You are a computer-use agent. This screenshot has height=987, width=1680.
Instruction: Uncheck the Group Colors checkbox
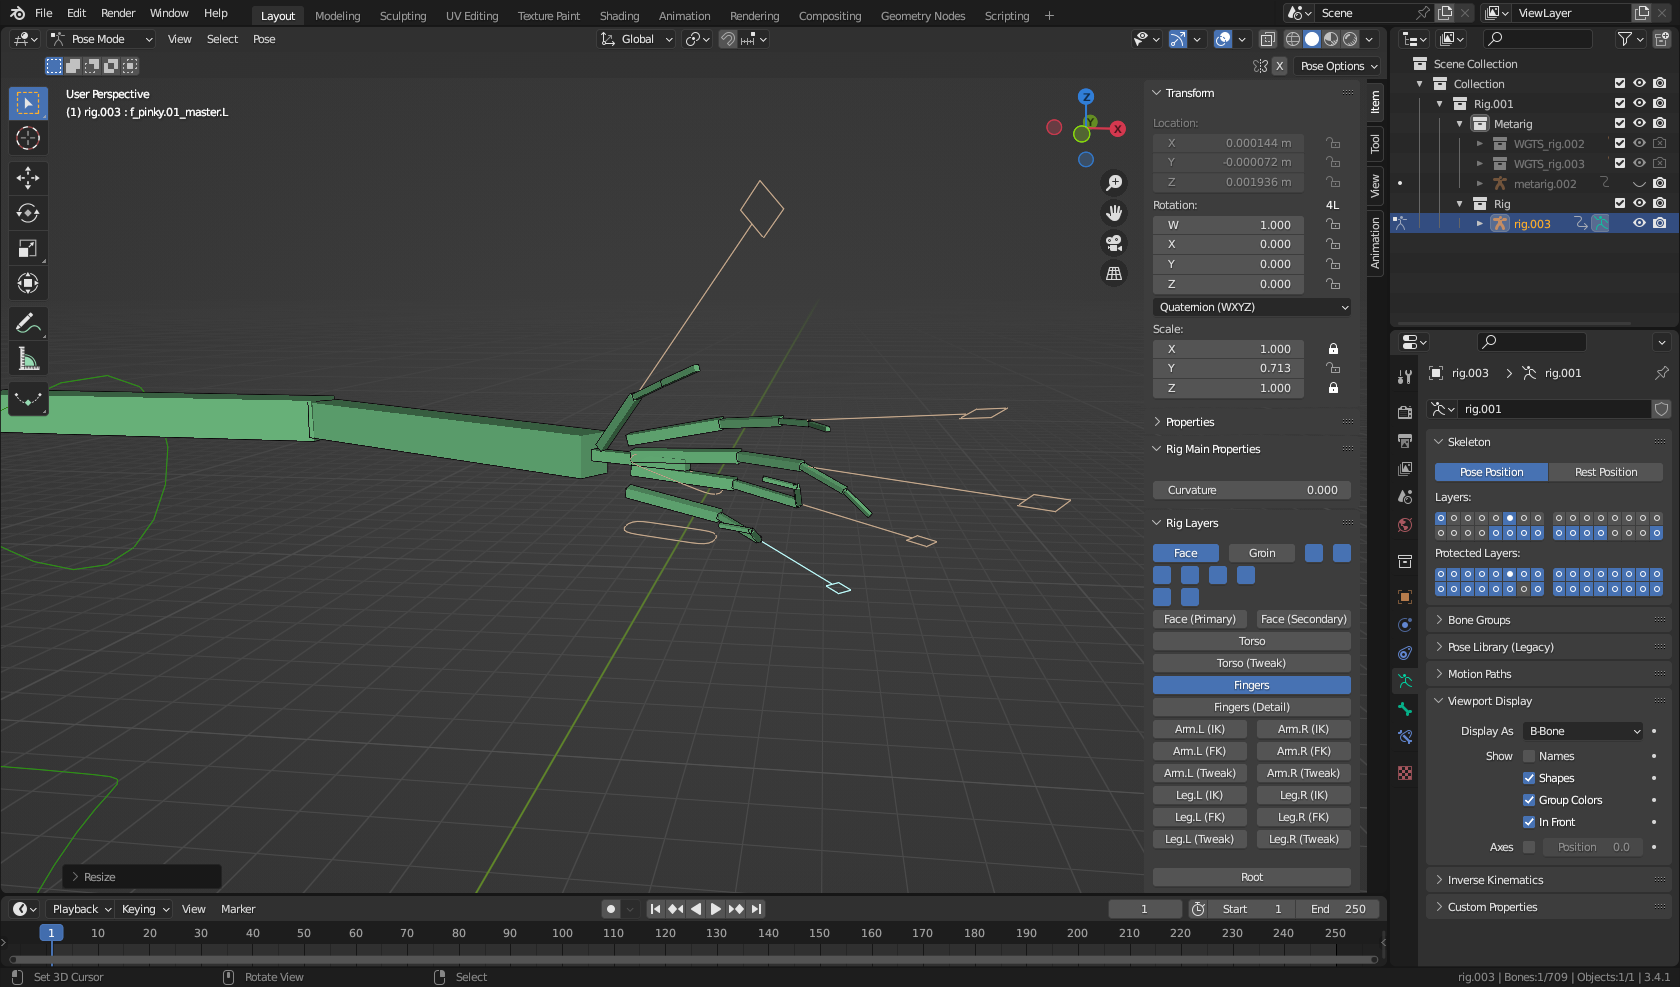[x=1529, y=800]
